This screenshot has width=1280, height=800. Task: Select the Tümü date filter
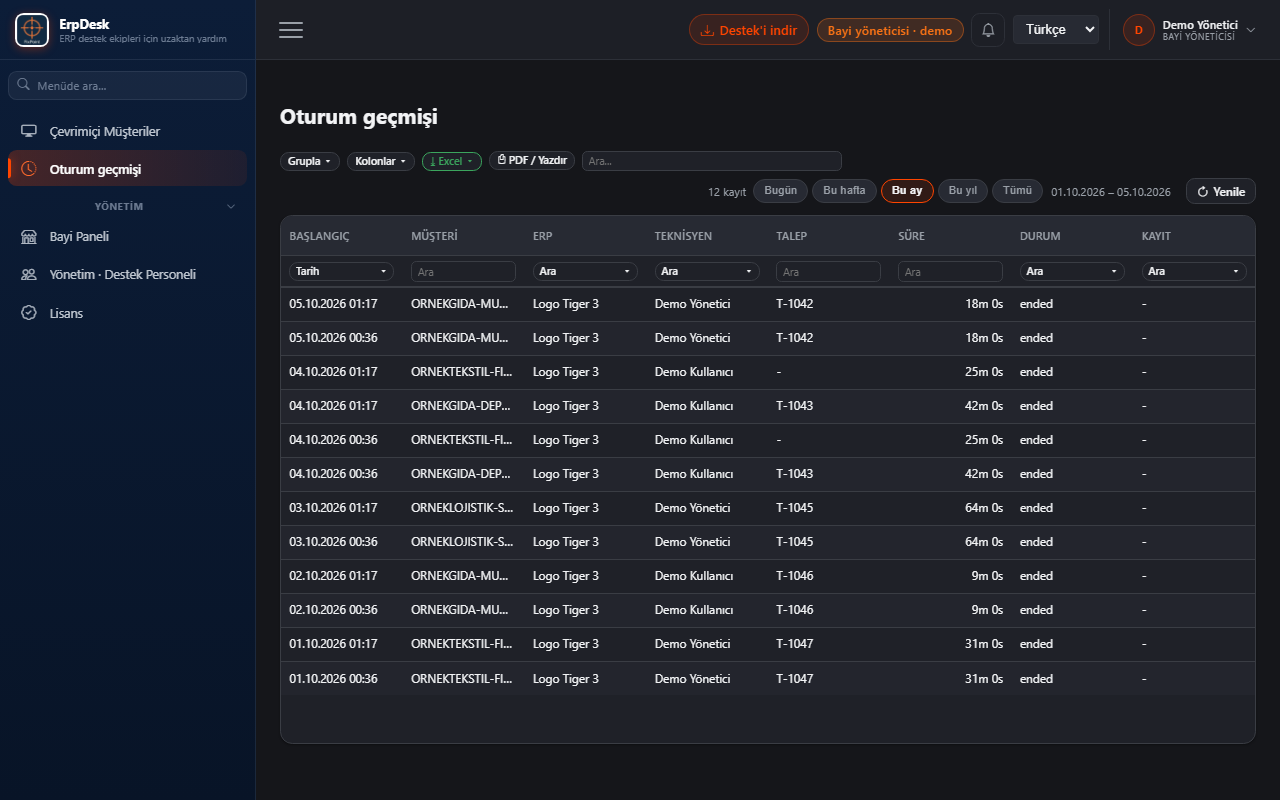[x=1017, y=191]
